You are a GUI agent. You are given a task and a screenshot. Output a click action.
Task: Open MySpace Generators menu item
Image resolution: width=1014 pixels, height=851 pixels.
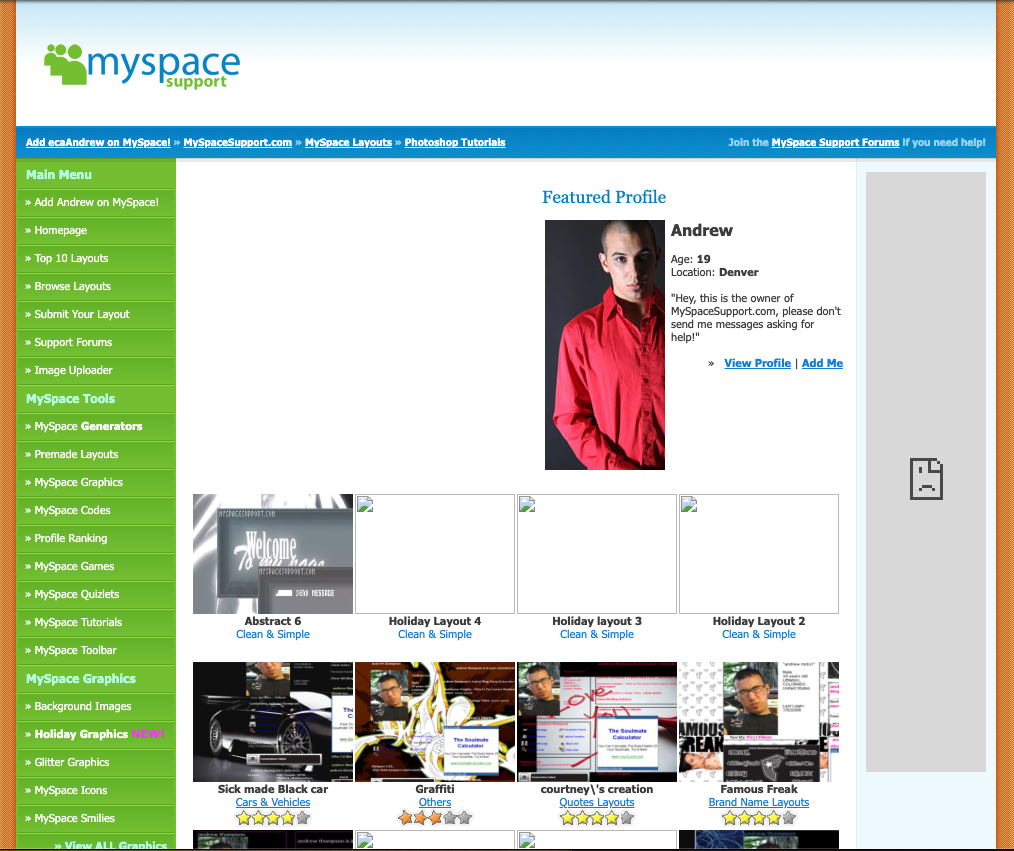pos(96,426)
